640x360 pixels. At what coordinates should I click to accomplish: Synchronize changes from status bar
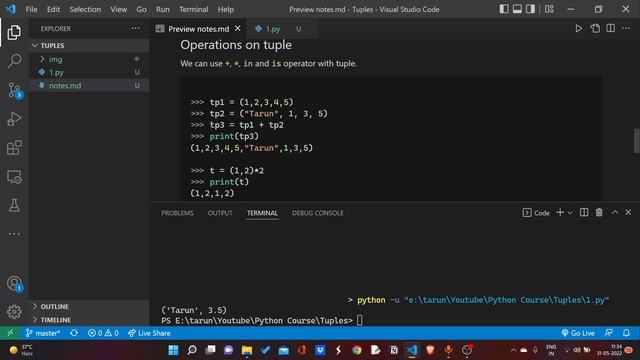click(x=74, y=333)
